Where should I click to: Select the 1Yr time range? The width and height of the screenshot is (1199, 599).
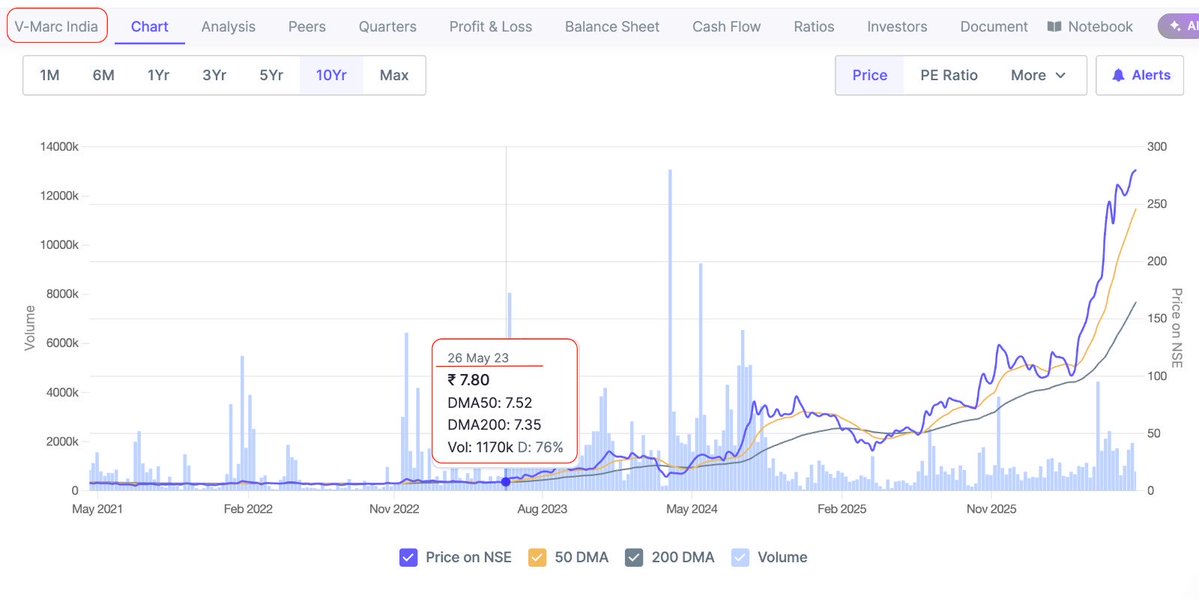tap(158, 75)
